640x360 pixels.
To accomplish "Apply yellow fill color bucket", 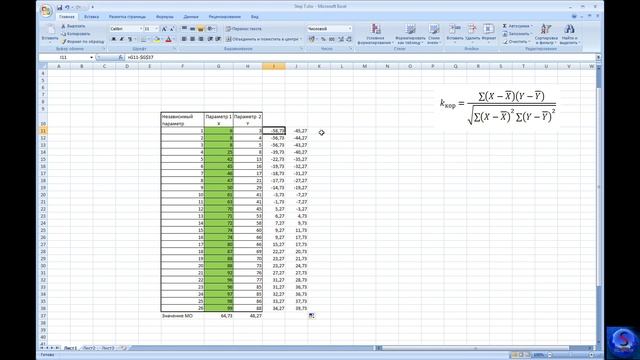I will (x=156, y=39).
